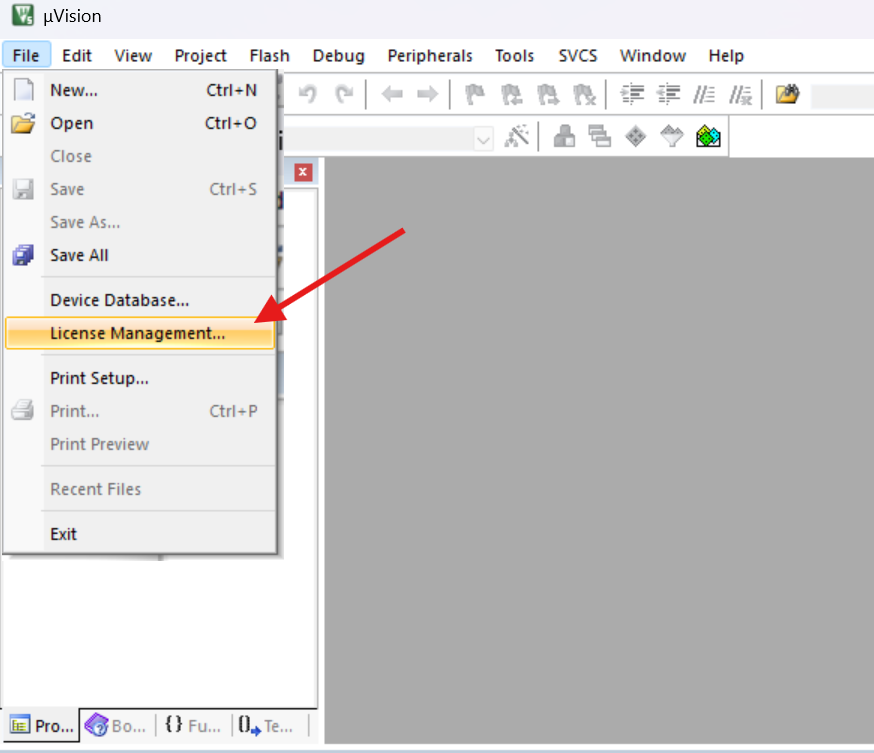The width and height of the screenshot is (874, 753).
Task: Open the Flash menu
Action: coord(269,56)
